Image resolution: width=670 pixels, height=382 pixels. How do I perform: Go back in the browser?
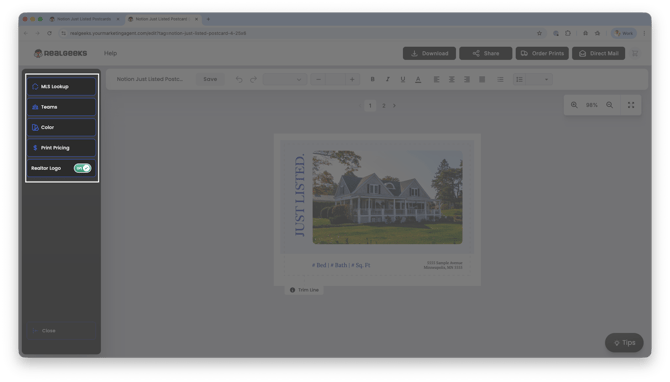(x=26, y=33)
